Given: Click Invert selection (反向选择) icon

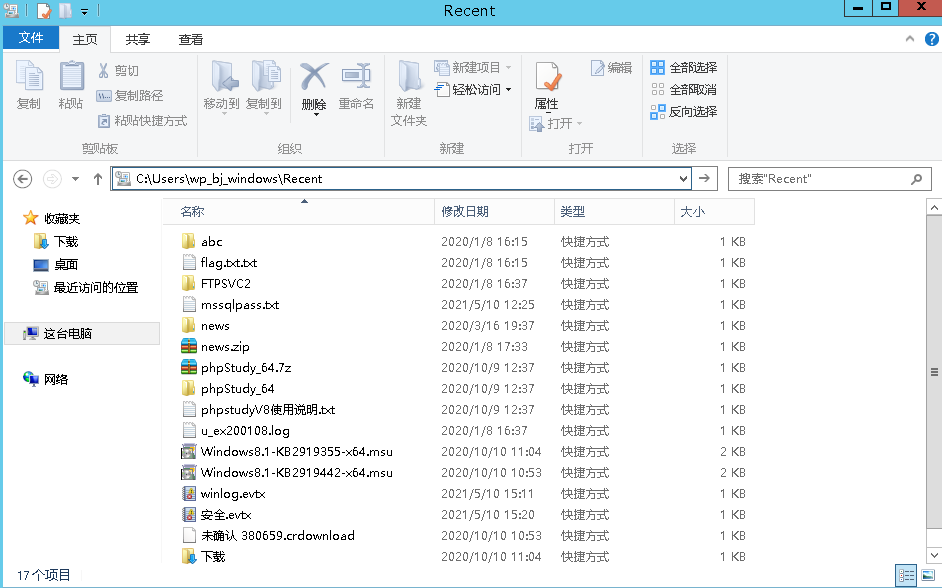Looking at the screenshot, I should click(658, 112).
